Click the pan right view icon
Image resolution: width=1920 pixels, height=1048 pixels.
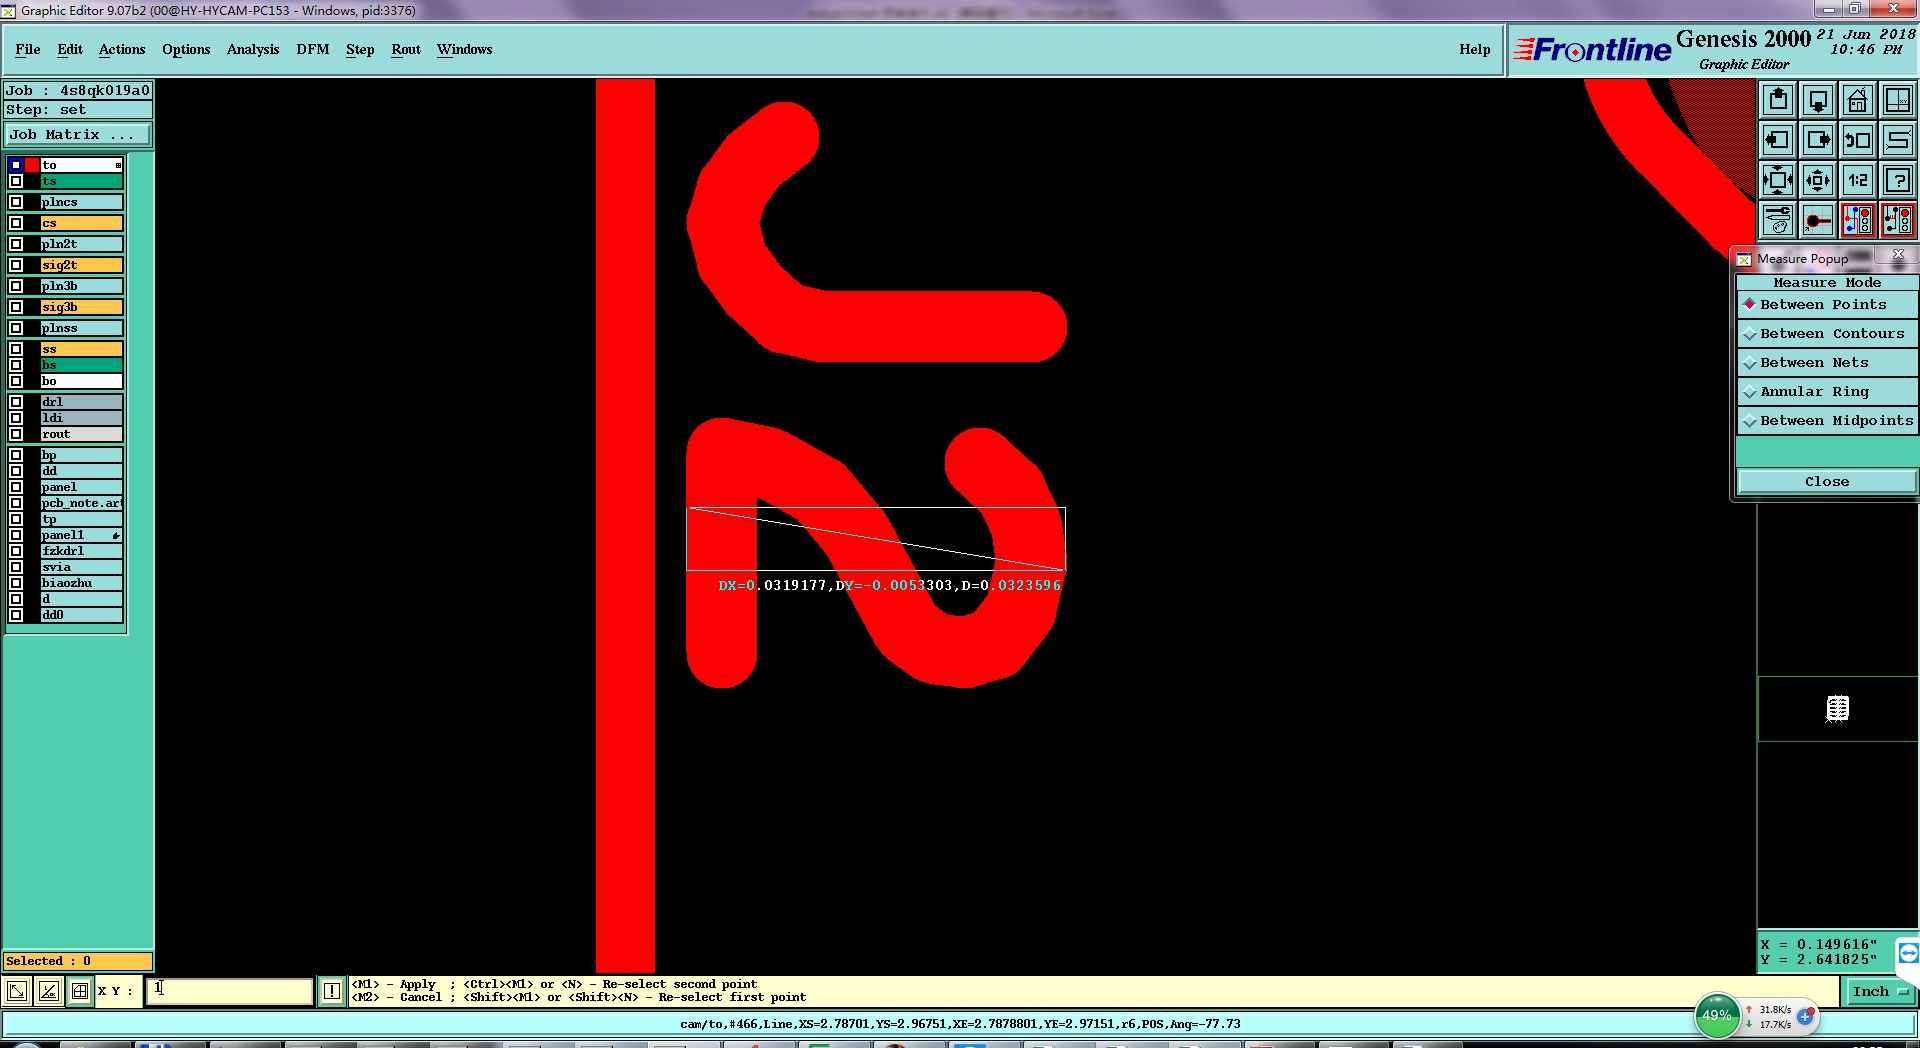1818,140
